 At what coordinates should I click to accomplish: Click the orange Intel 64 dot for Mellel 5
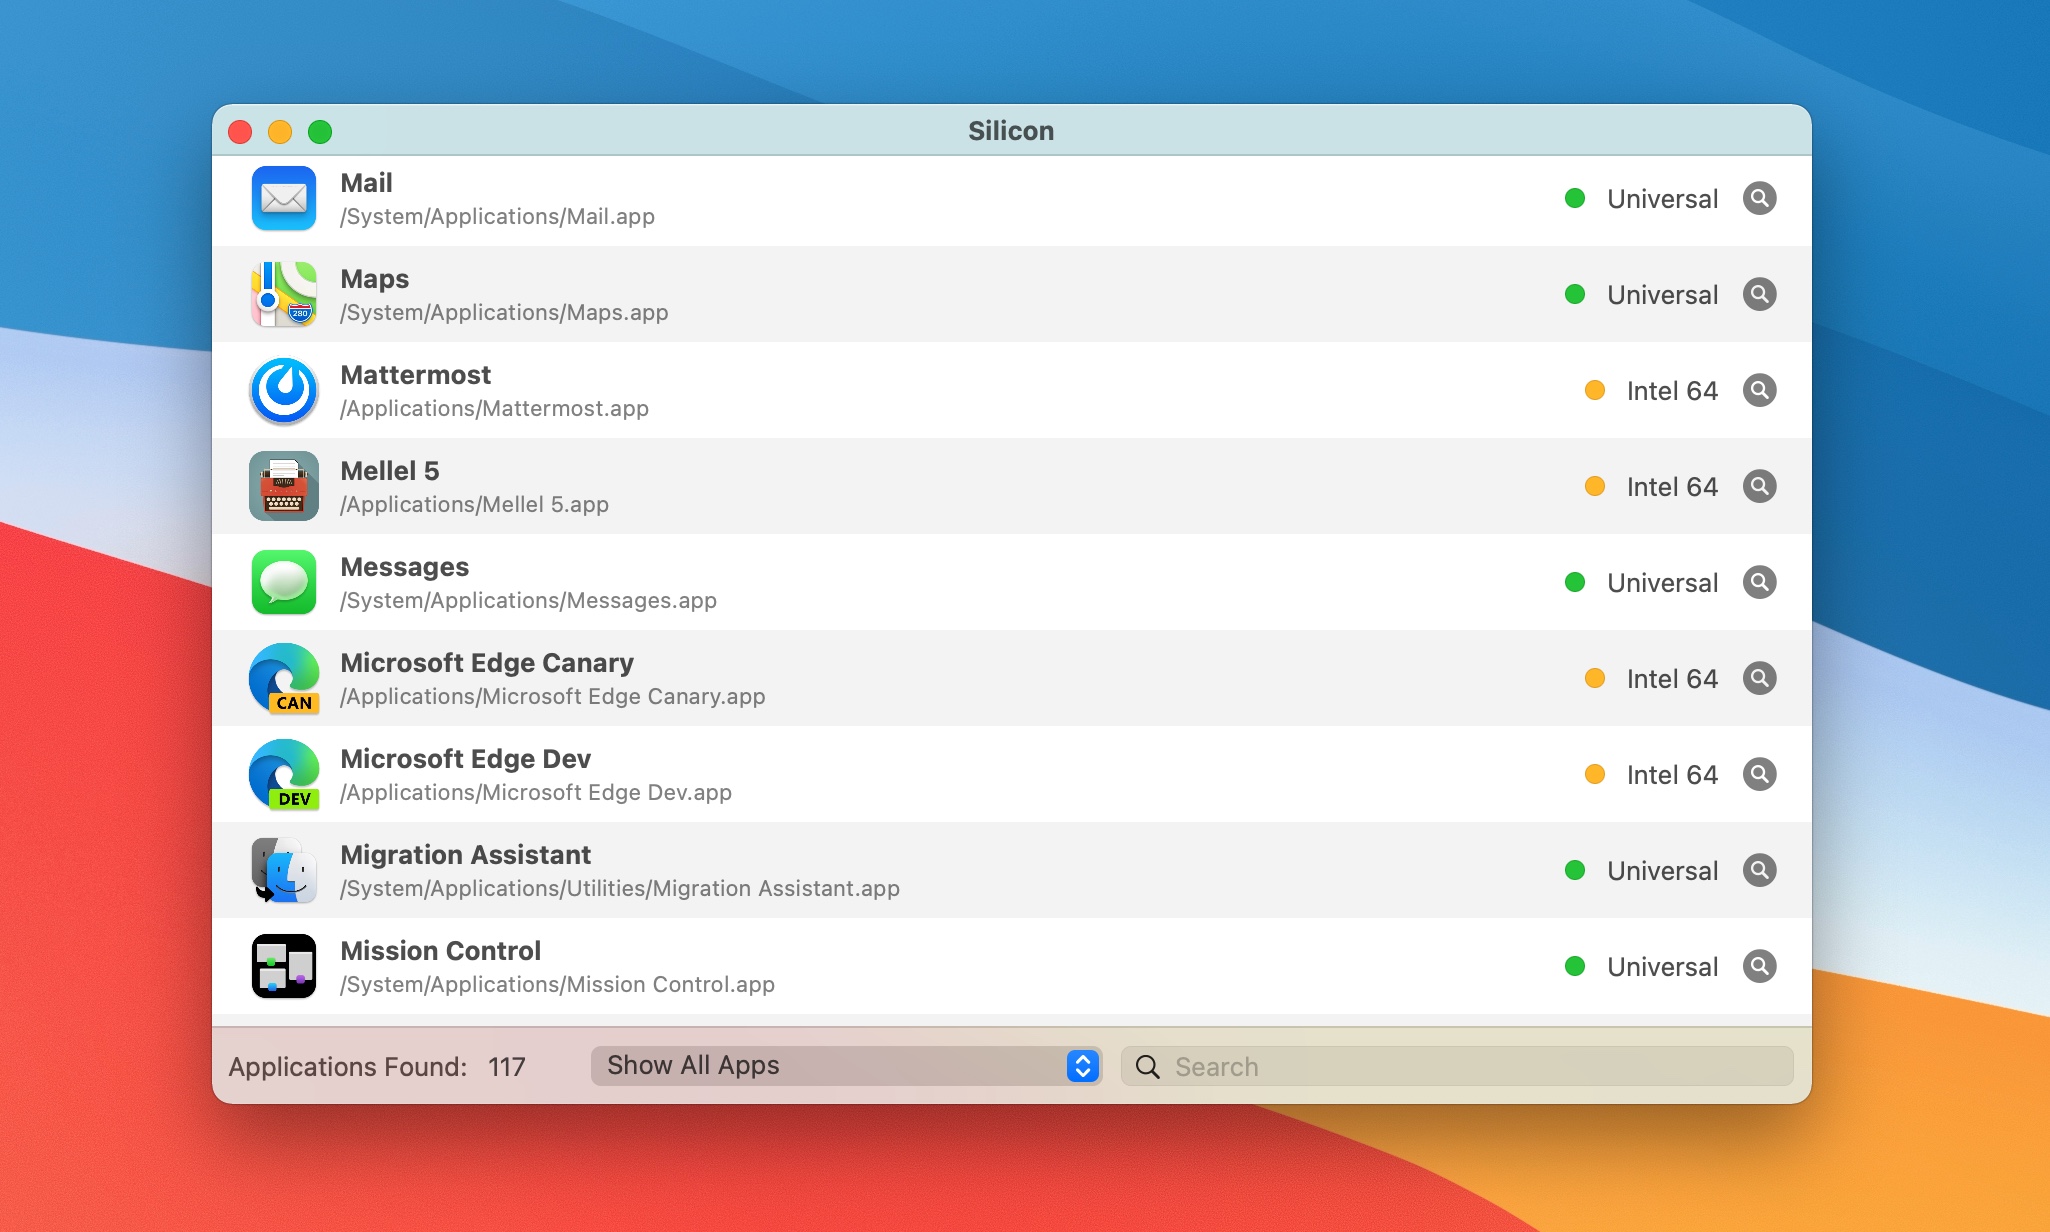coord(1595,486)
